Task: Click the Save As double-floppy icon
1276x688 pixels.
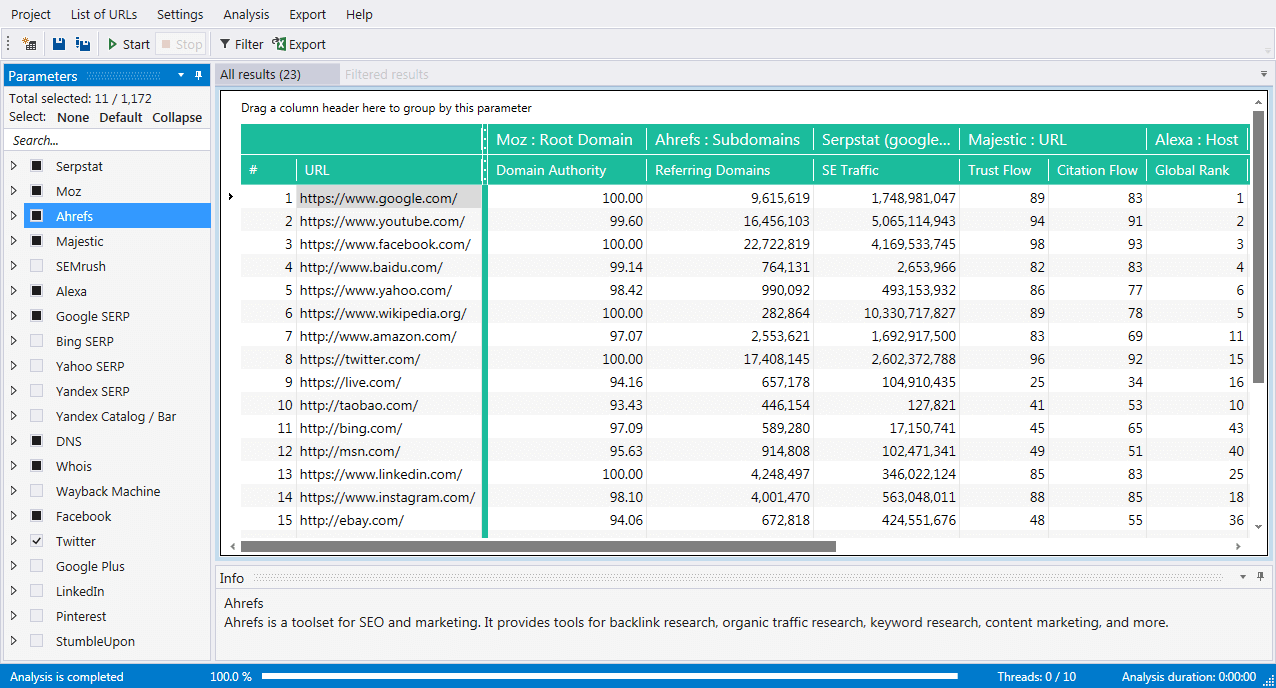Action: coord(83,44)
